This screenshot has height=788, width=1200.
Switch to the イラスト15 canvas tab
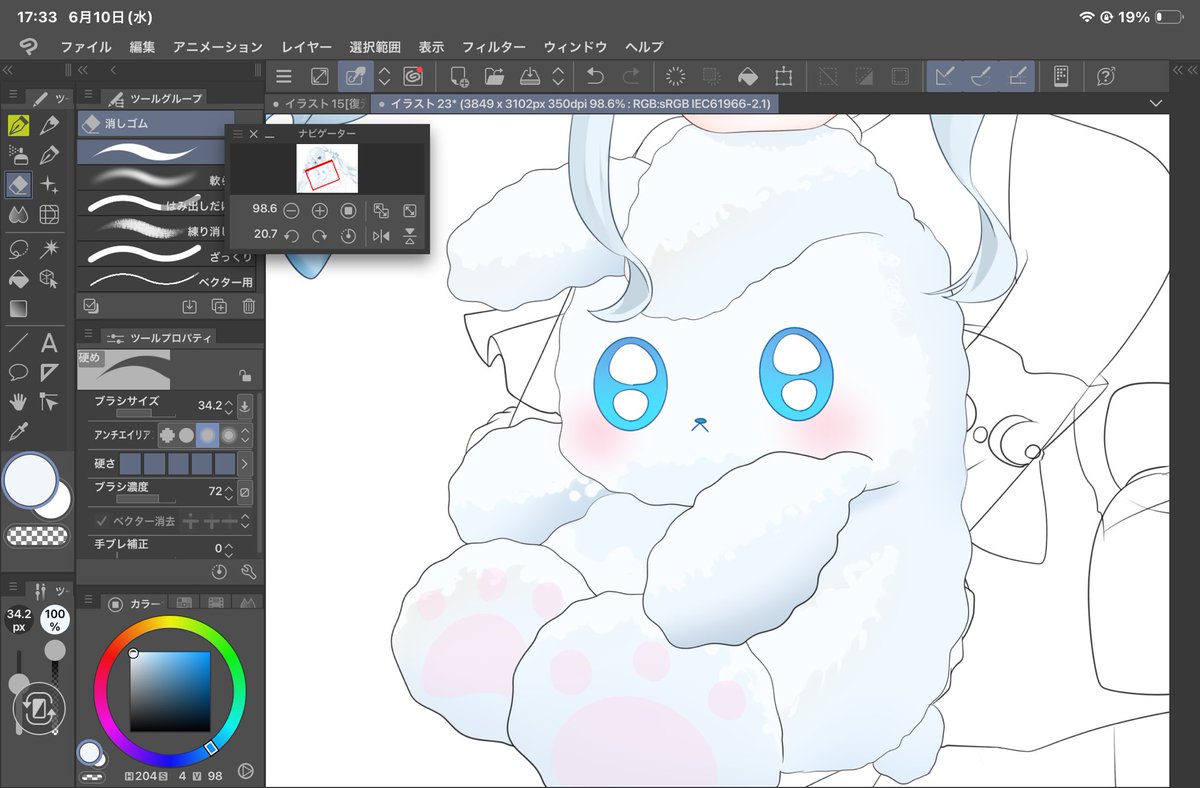click(318, 104)
